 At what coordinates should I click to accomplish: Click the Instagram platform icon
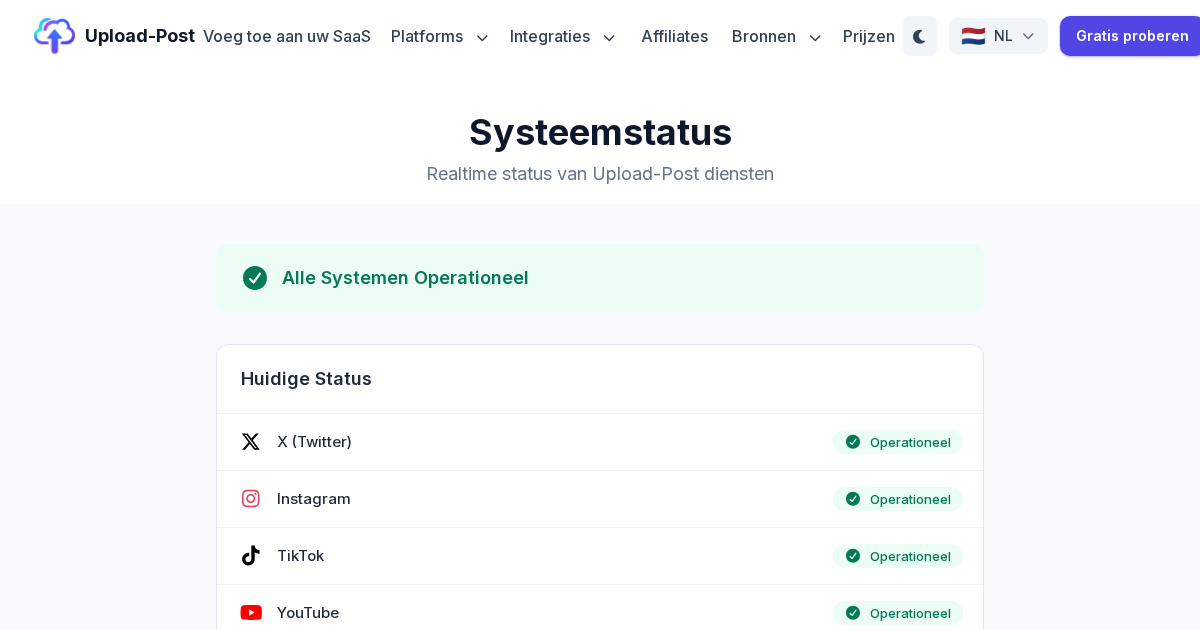tap(251, 499)
